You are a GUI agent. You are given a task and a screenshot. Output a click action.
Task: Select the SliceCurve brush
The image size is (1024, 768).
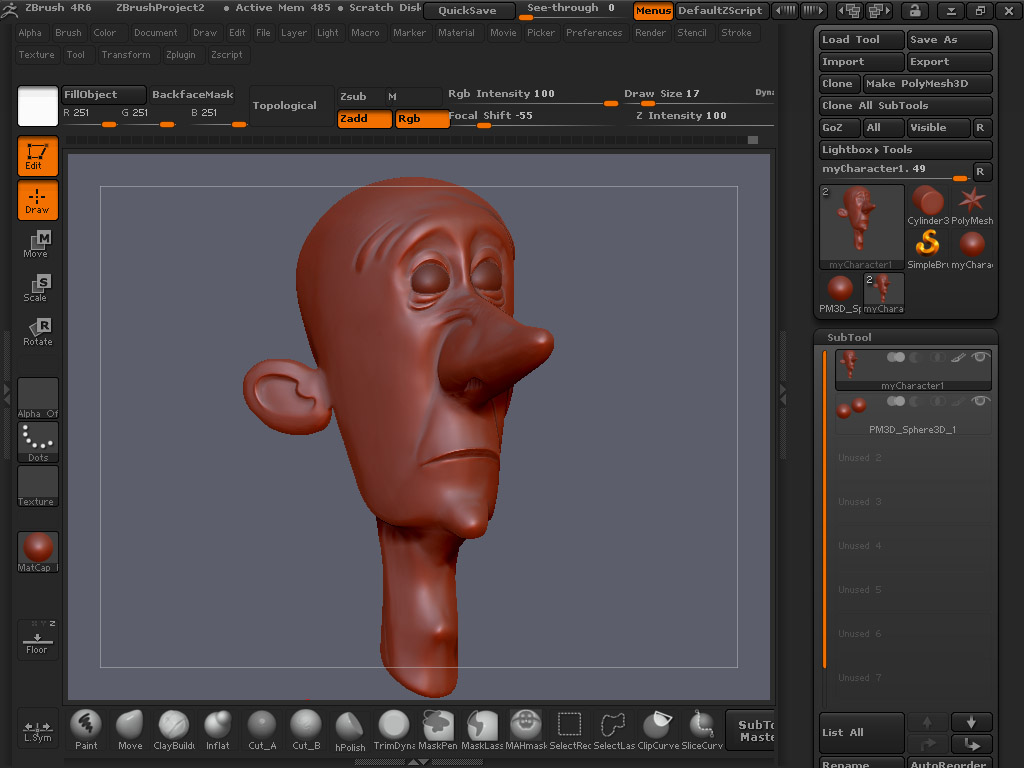pos(702,729)
